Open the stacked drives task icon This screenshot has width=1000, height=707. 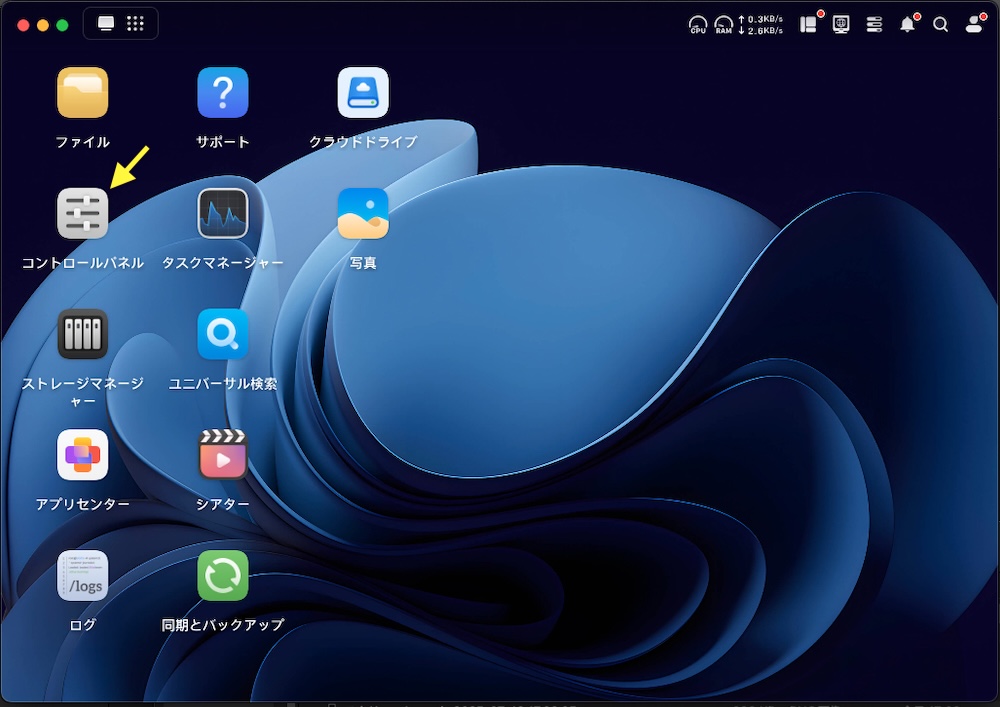tap(874, 24)
